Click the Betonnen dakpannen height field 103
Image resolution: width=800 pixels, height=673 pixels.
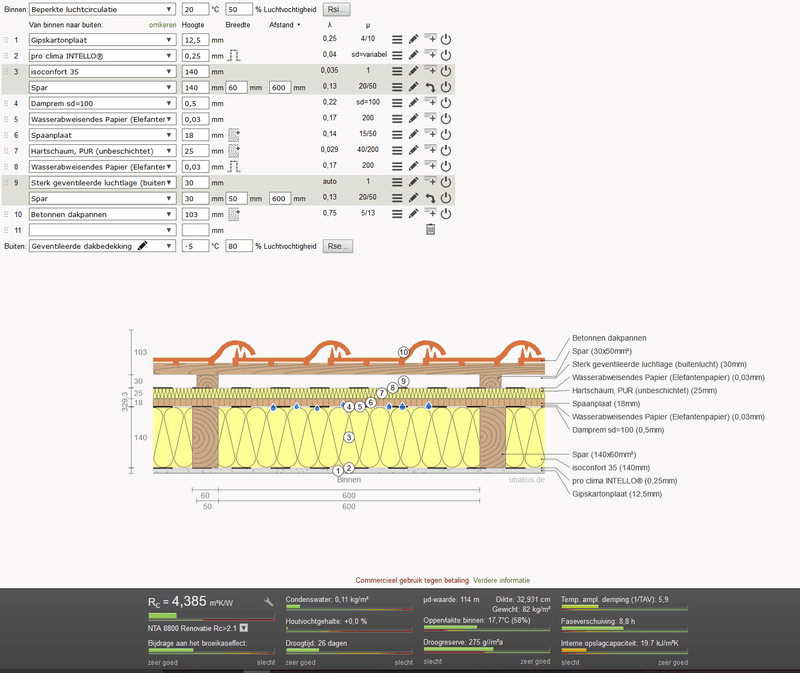click(195, 214)
